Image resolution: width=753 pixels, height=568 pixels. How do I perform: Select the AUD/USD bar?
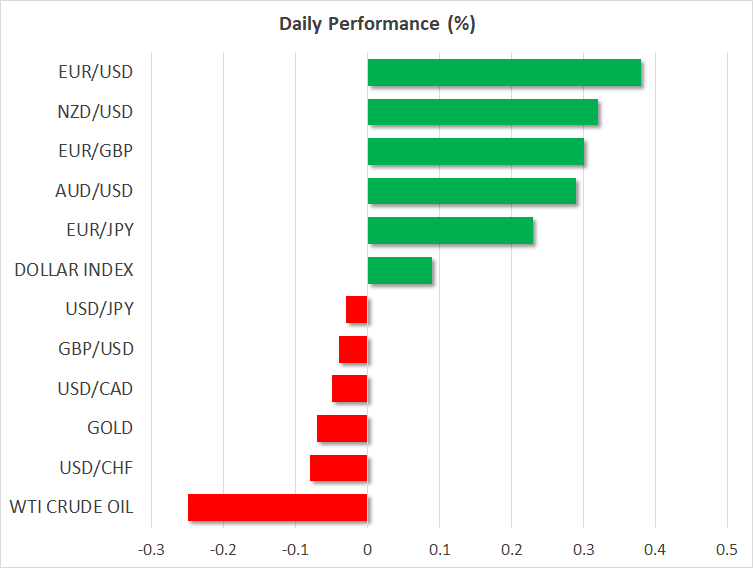472,191
